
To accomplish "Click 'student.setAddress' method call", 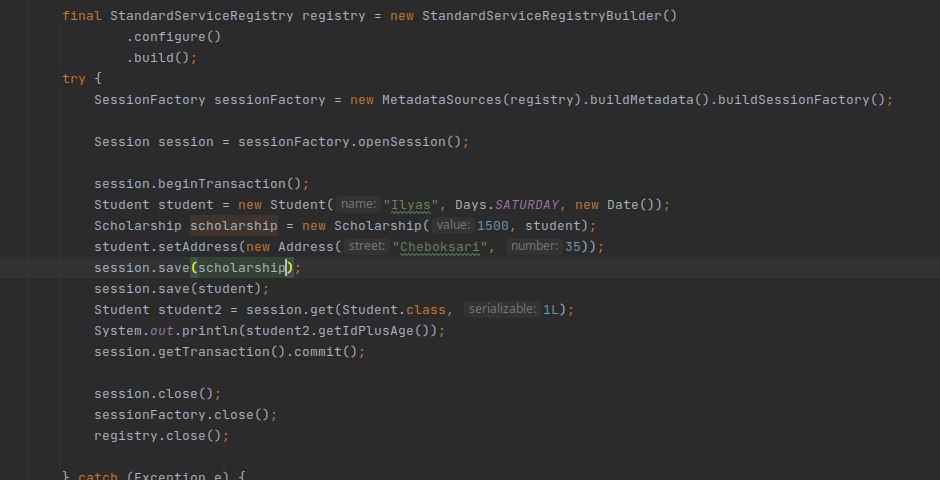I will click(166, 246).
